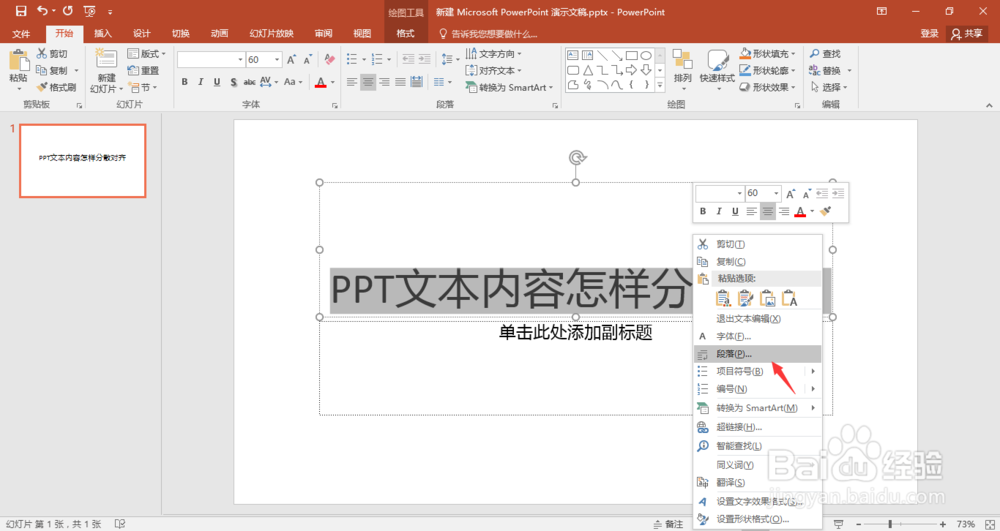Screen dimensions: 1000x531
Task: Choose Font (字体) in context menu
Action: [x=758, y=336]
